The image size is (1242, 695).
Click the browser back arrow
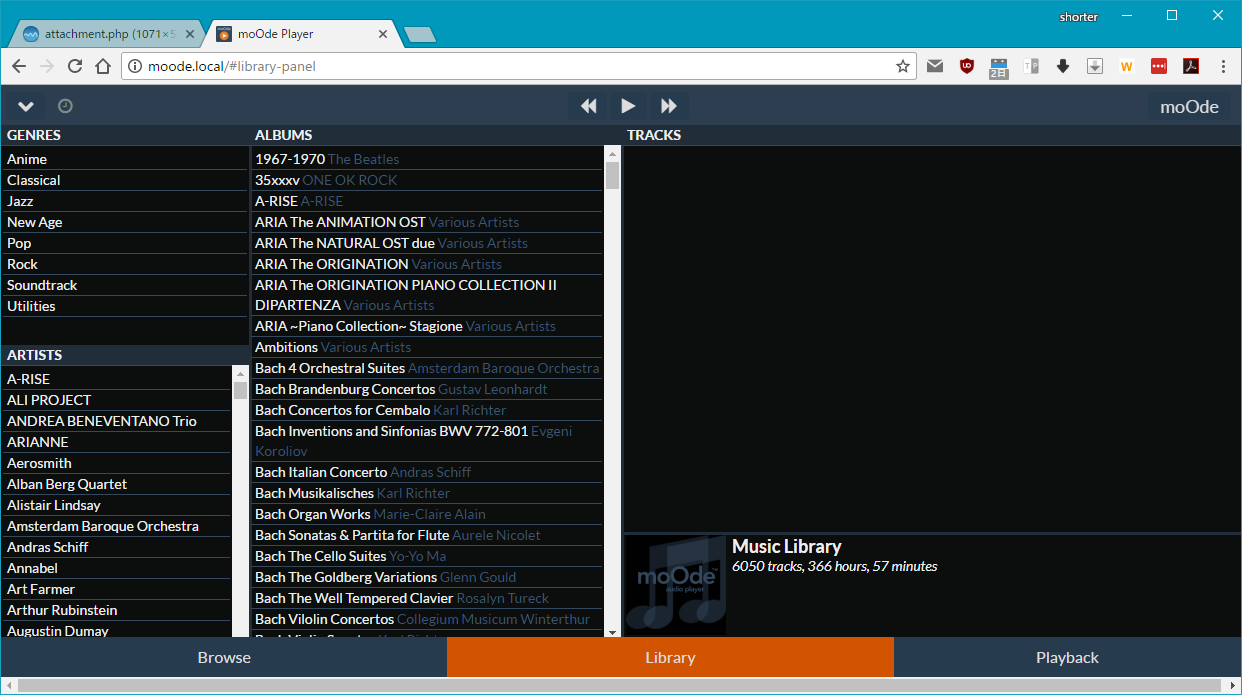pyautogui.click(x=19, y=66)
